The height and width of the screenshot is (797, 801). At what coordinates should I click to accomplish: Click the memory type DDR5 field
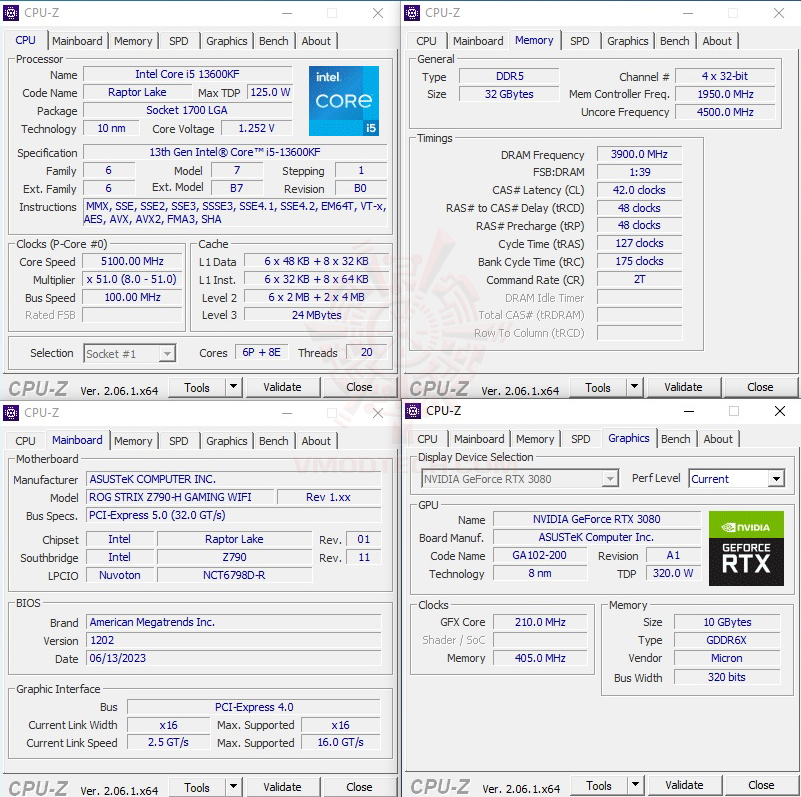point(509,76)
